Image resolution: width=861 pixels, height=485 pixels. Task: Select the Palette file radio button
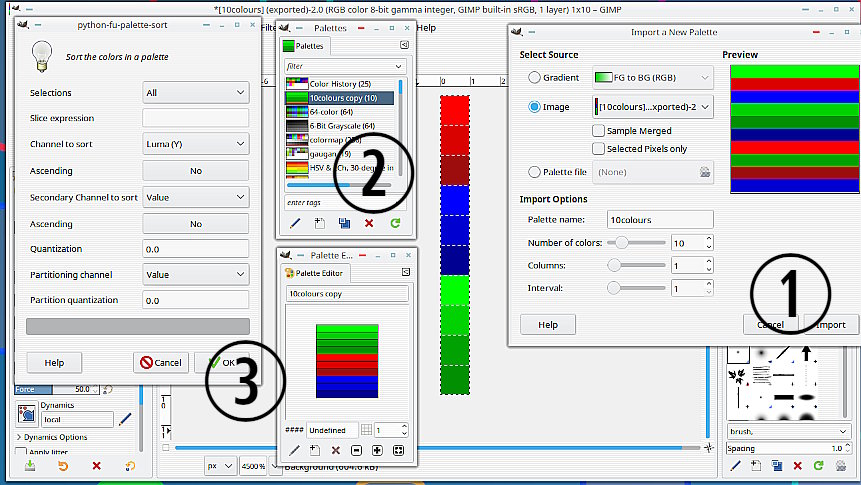coord(534,172)
